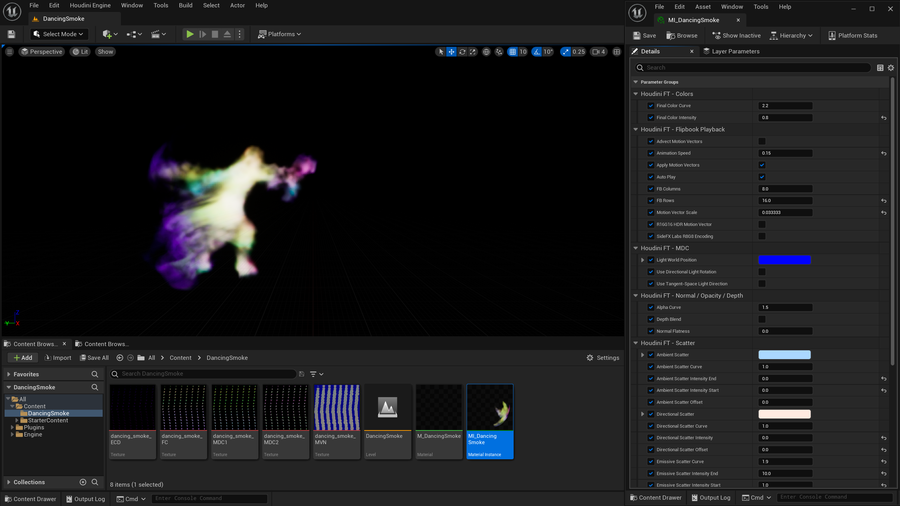Toggle Use Directional Light Rotation checkbox
The height and width of the screenshot is (506, 900).
pos(762,272)
